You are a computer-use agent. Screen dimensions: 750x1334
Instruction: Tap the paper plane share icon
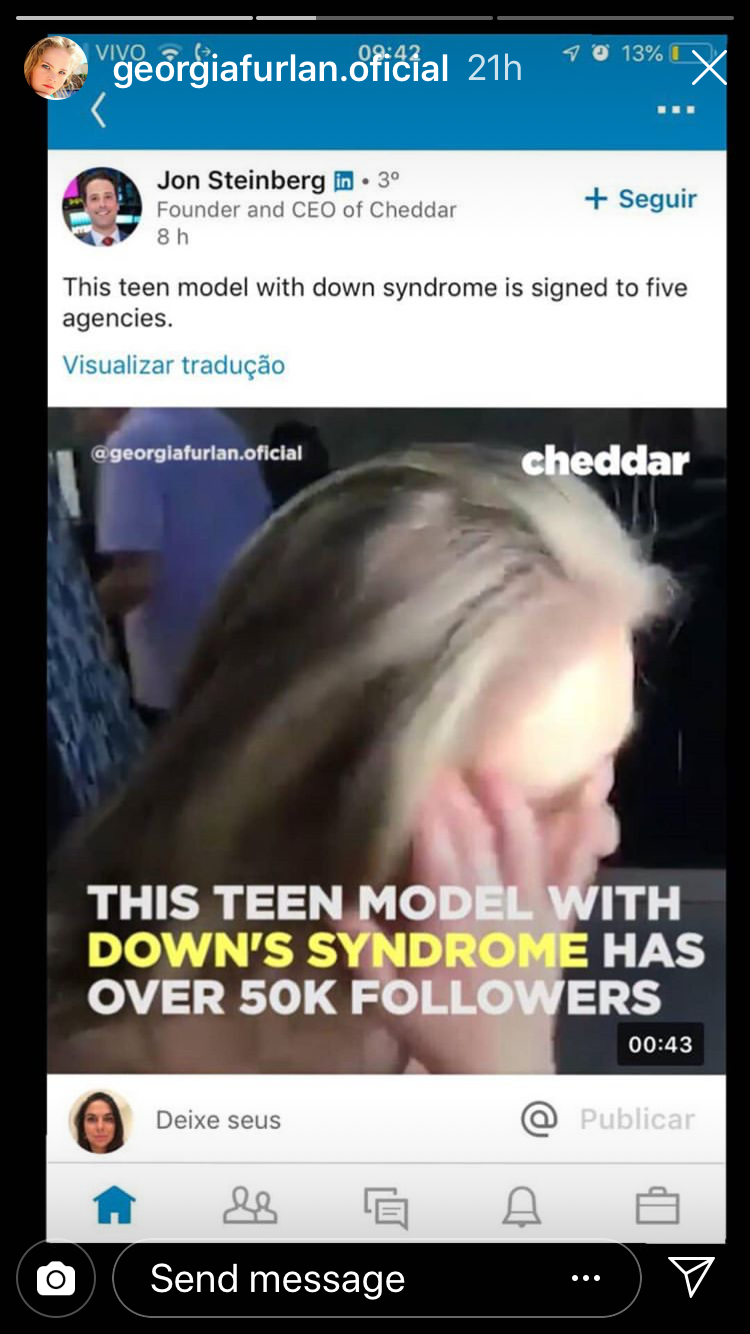[x=691, y=1277]
